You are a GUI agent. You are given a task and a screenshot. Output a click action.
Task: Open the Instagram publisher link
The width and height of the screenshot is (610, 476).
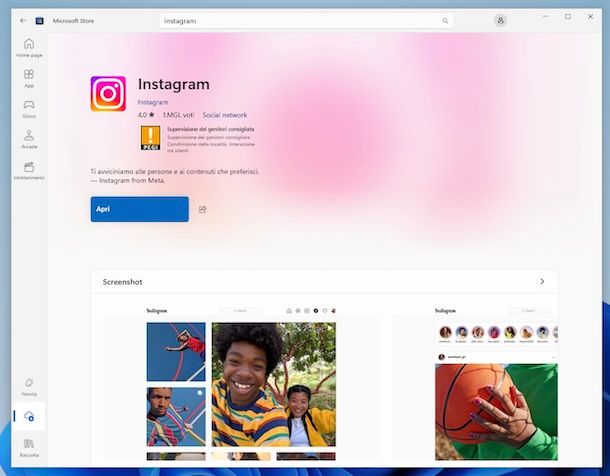coord(153,102)
